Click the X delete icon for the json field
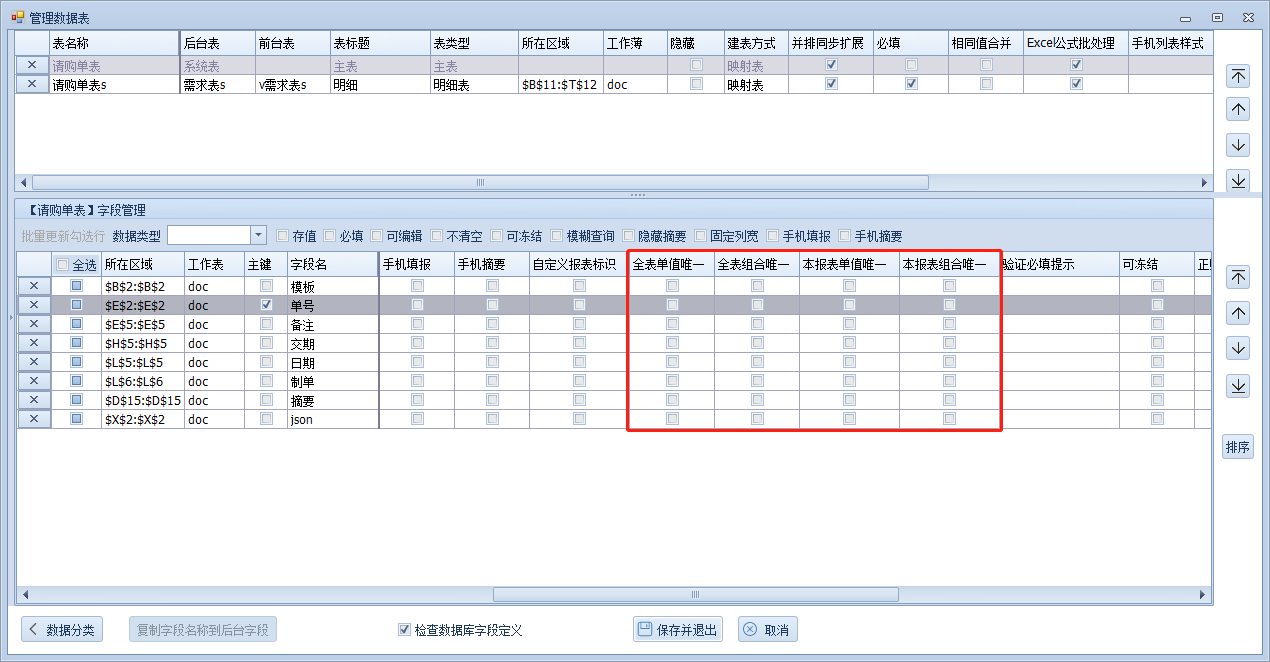Screen dimensions: 1270x662 (34, 419)
